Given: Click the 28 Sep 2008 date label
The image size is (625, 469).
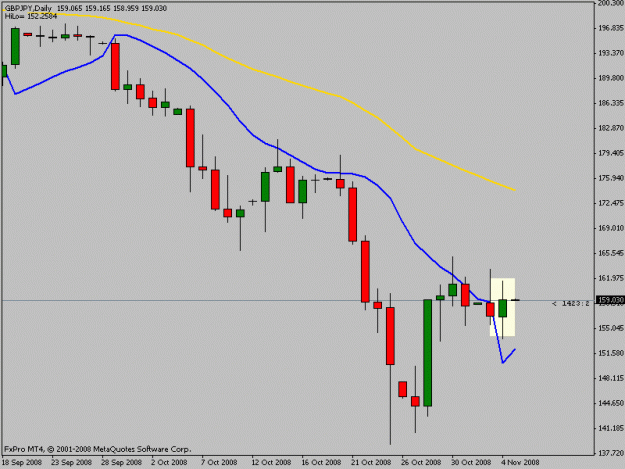Looking at the screenshot, I should point(122,463).
